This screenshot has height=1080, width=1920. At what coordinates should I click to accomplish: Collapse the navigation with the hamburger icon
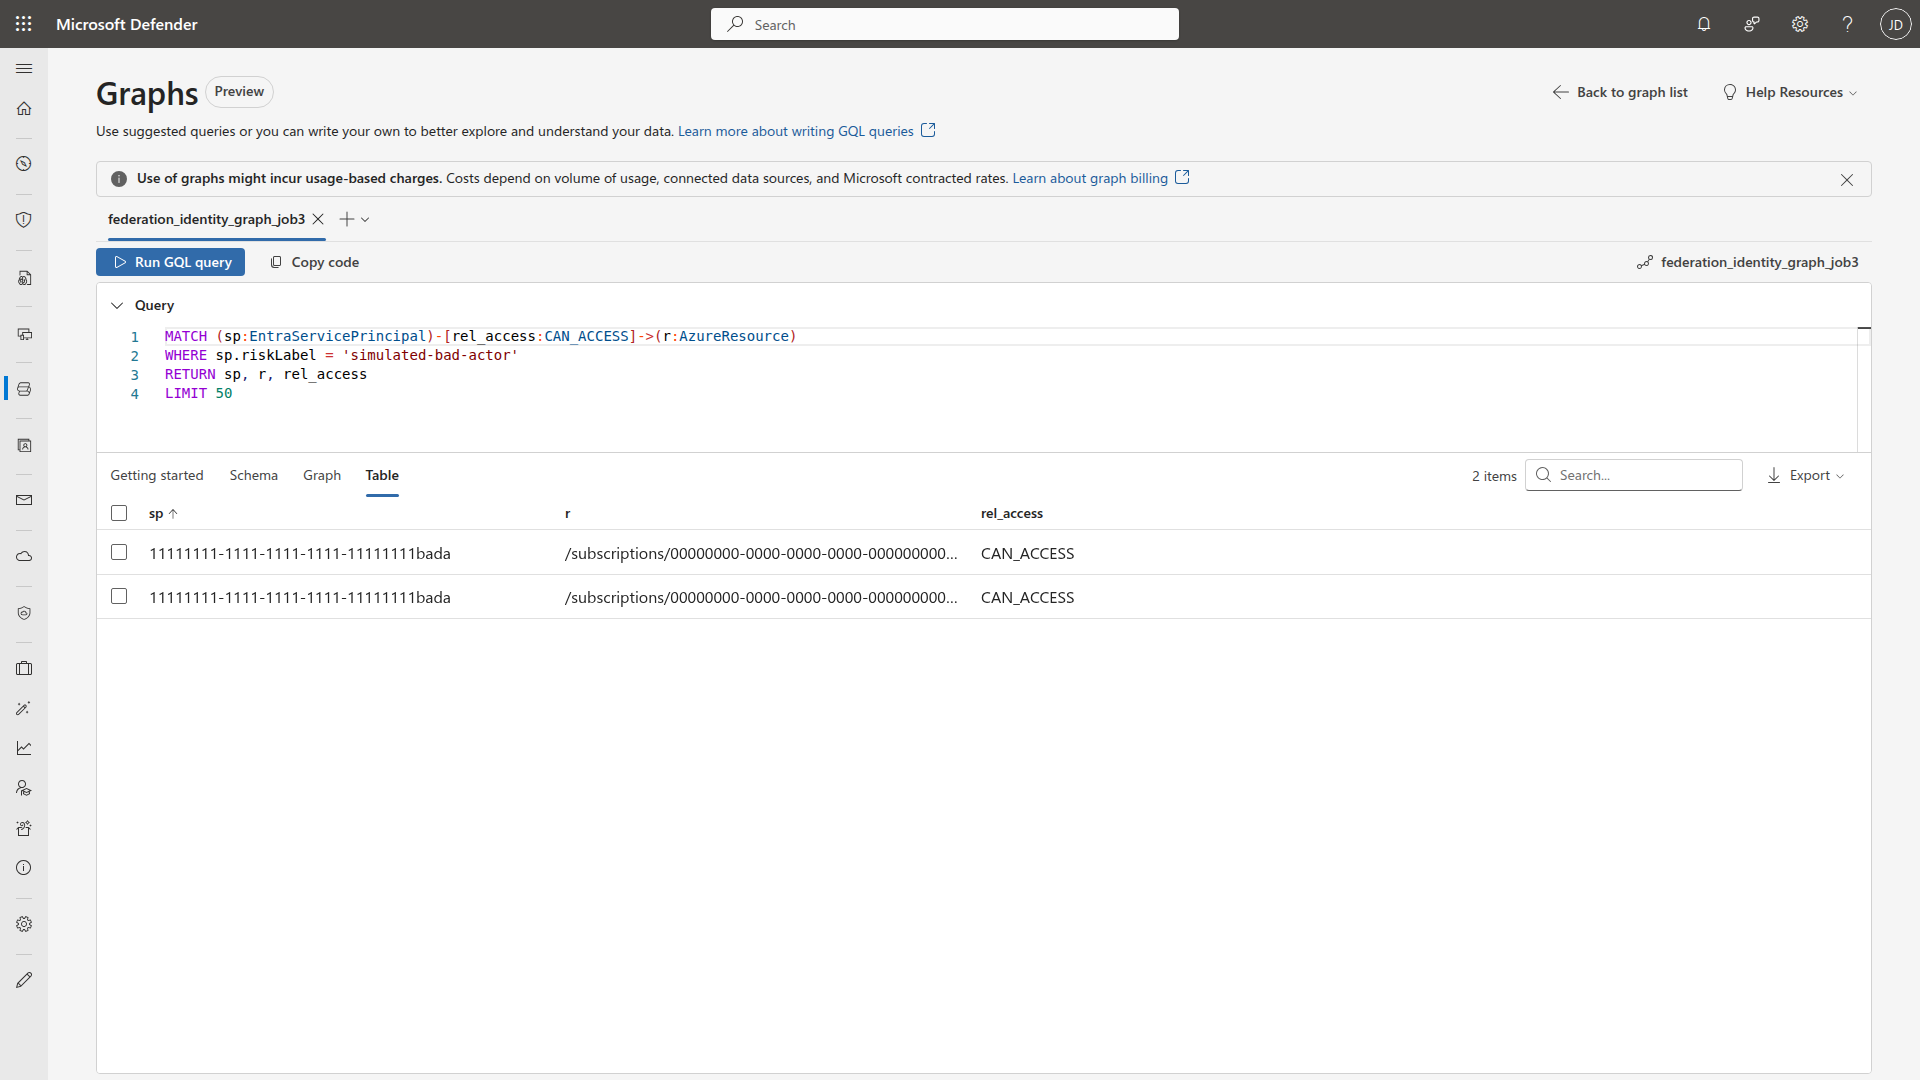tap(24, 68)
